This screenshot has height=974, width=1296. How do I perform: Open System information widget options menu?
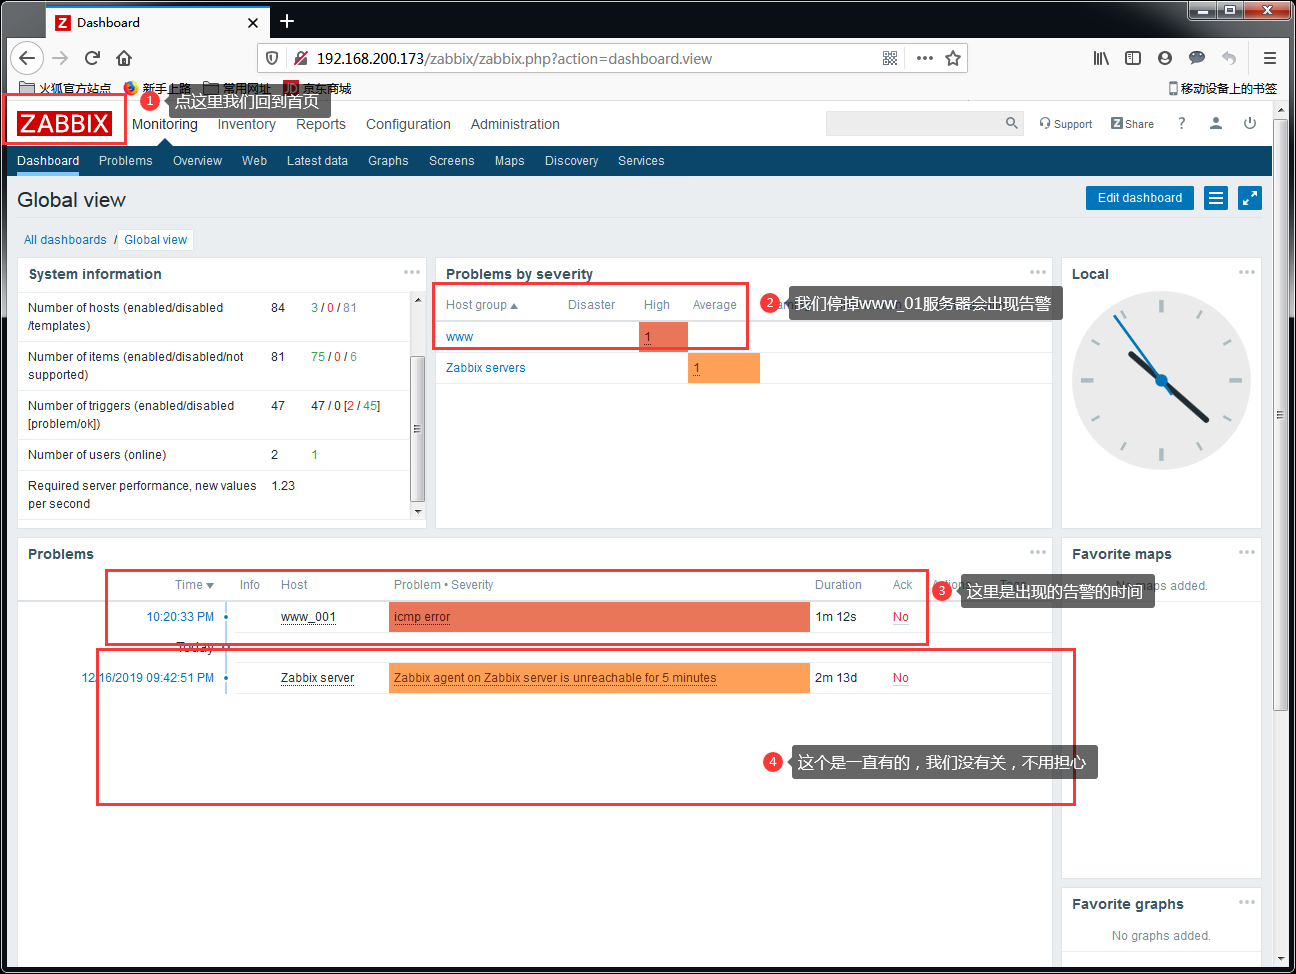coord(412,272)
